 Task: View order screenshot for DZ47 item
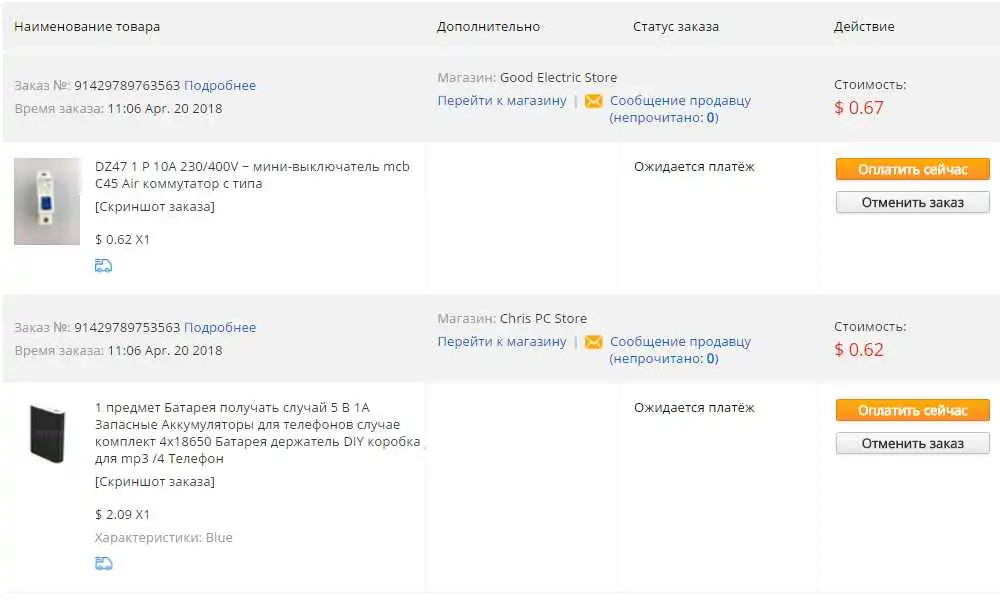click(155, 207)
